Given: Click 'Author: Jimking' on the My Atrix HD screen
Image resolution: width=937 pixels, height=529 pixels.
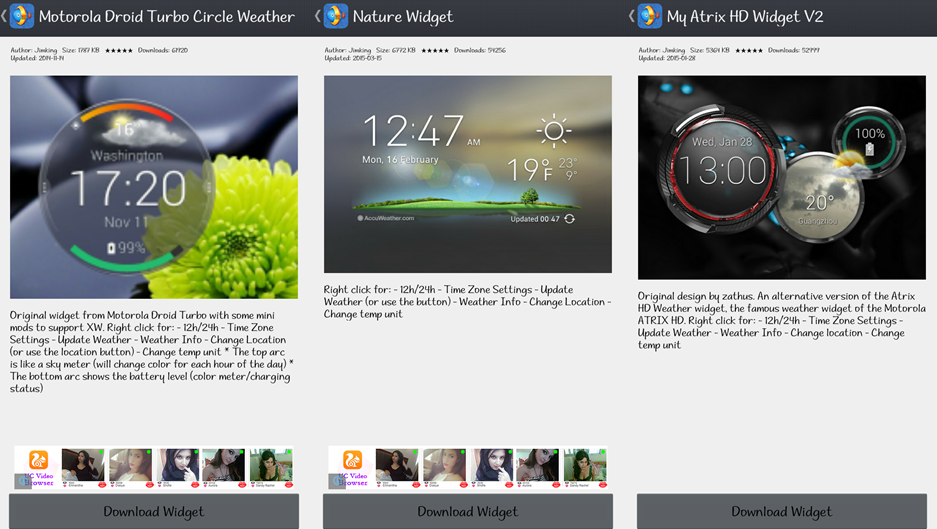Looking at the screenshot, I should pyautogui.click(x=662, y=50).
